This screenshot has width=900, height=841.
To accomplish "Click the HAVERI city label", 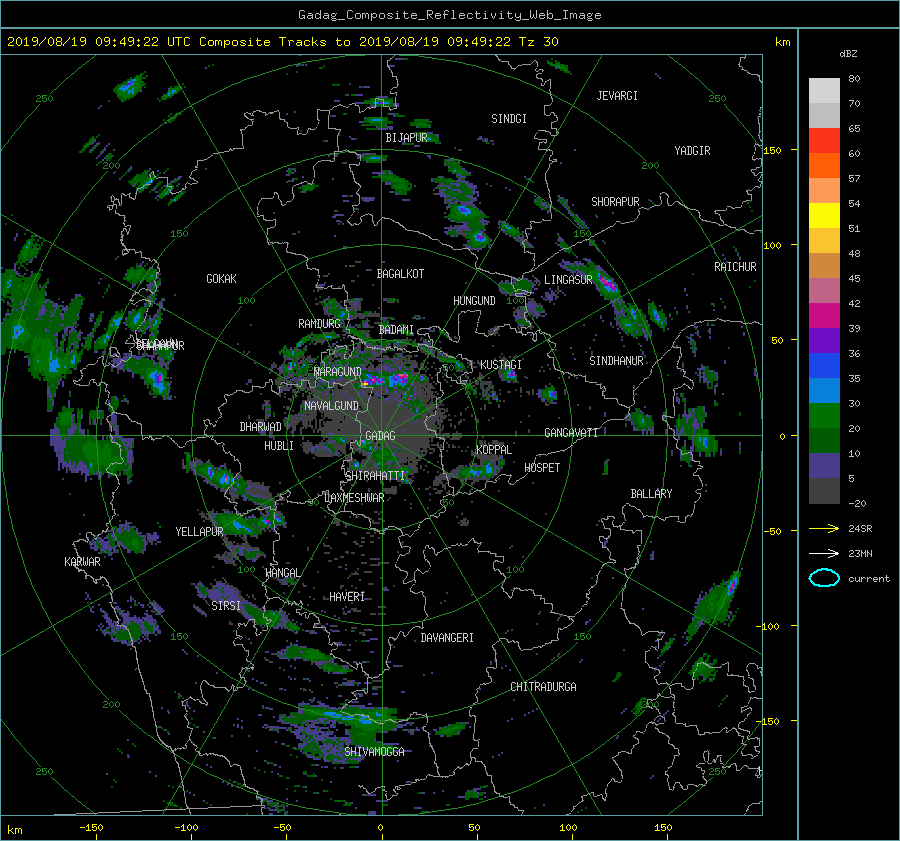I will 347,597.
